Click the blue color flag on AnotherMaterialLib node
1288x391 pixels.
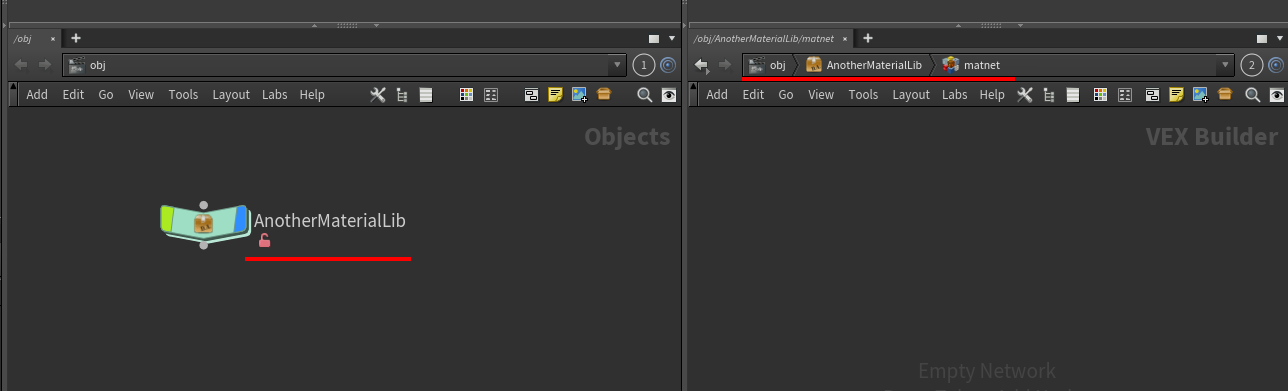tap(239, 219)
